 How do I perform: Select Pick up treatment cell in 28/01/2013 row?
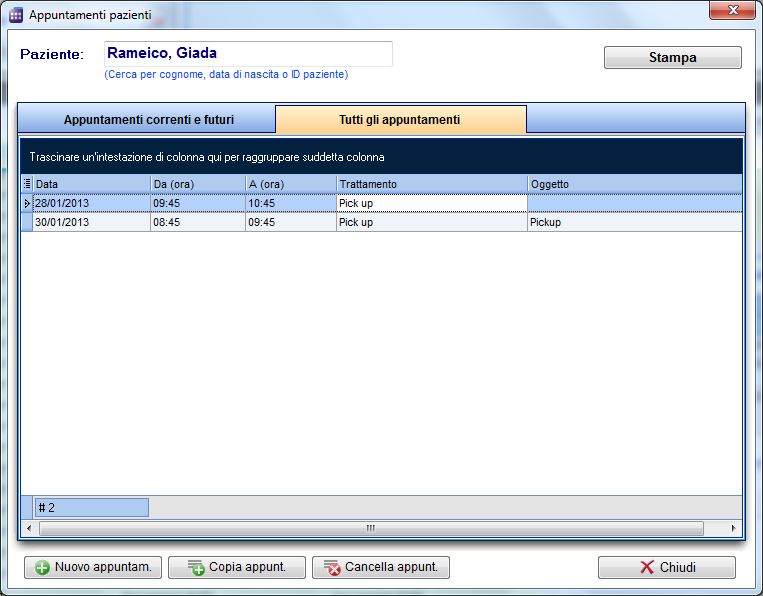(x=432, y=203)
